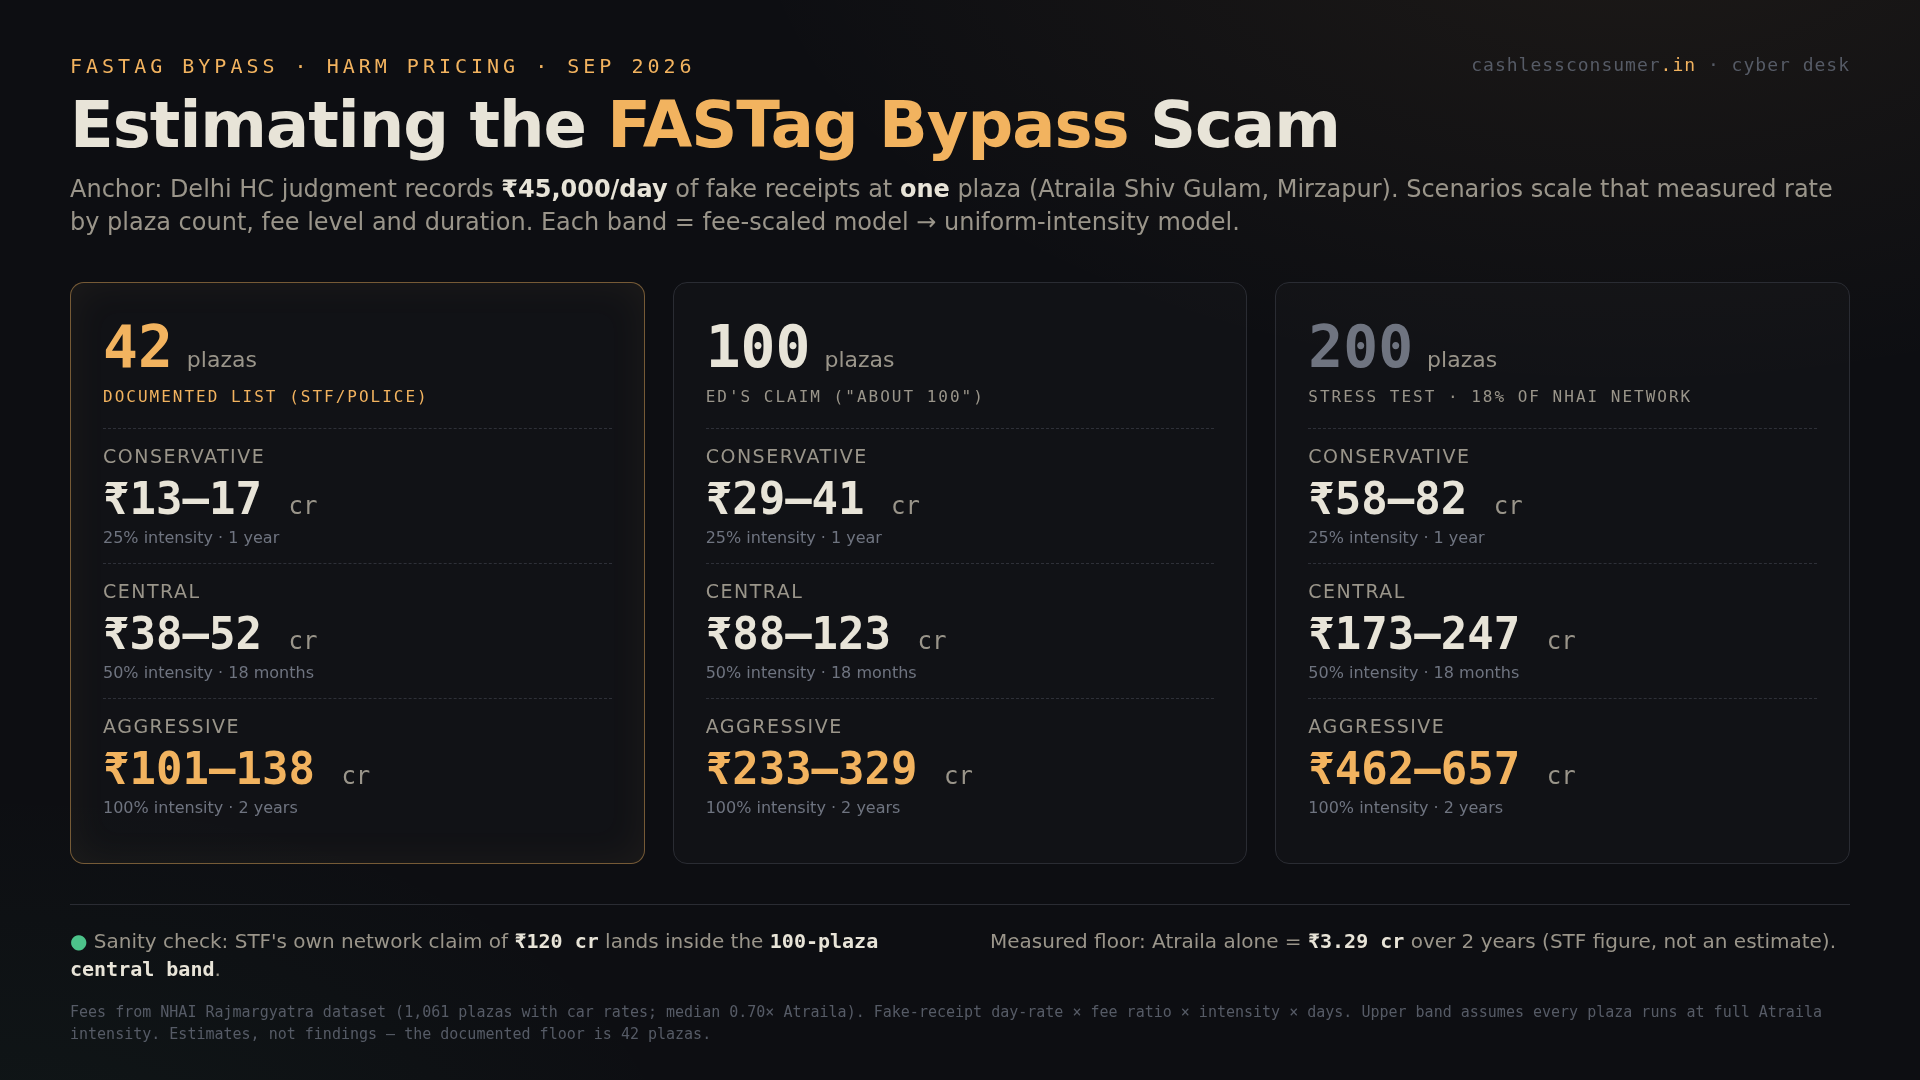Select the 42 plazas card heading

[x=180, y=348]
